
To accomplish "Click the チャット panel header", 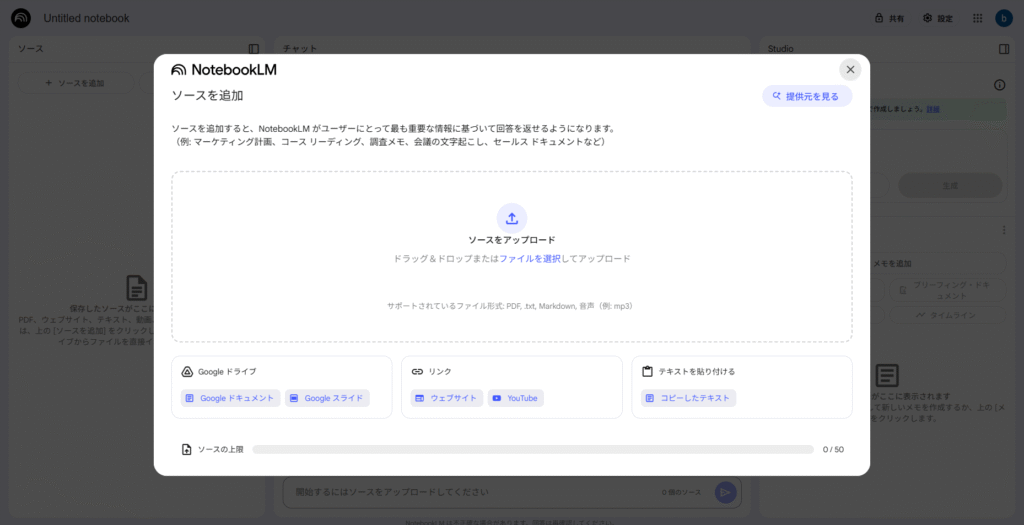I will point(300,49).
